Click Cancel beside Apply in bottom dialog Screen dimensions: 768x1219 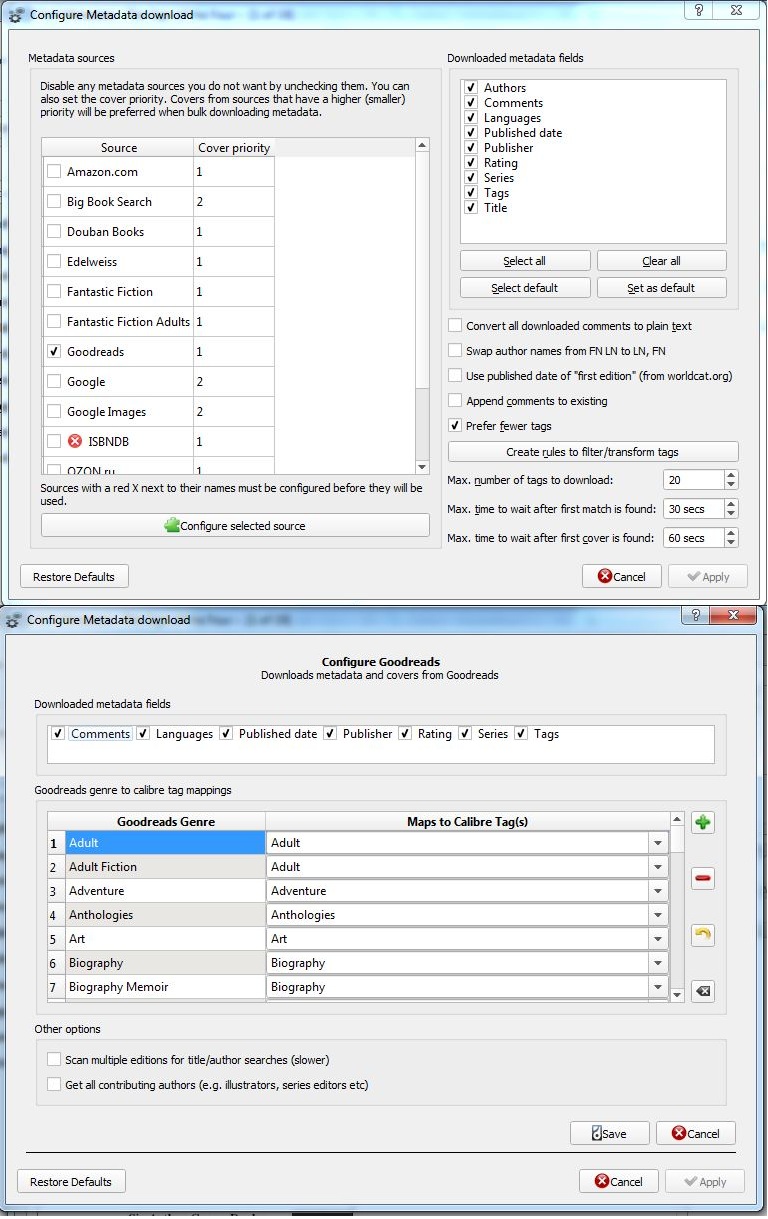pos(618,1181)
